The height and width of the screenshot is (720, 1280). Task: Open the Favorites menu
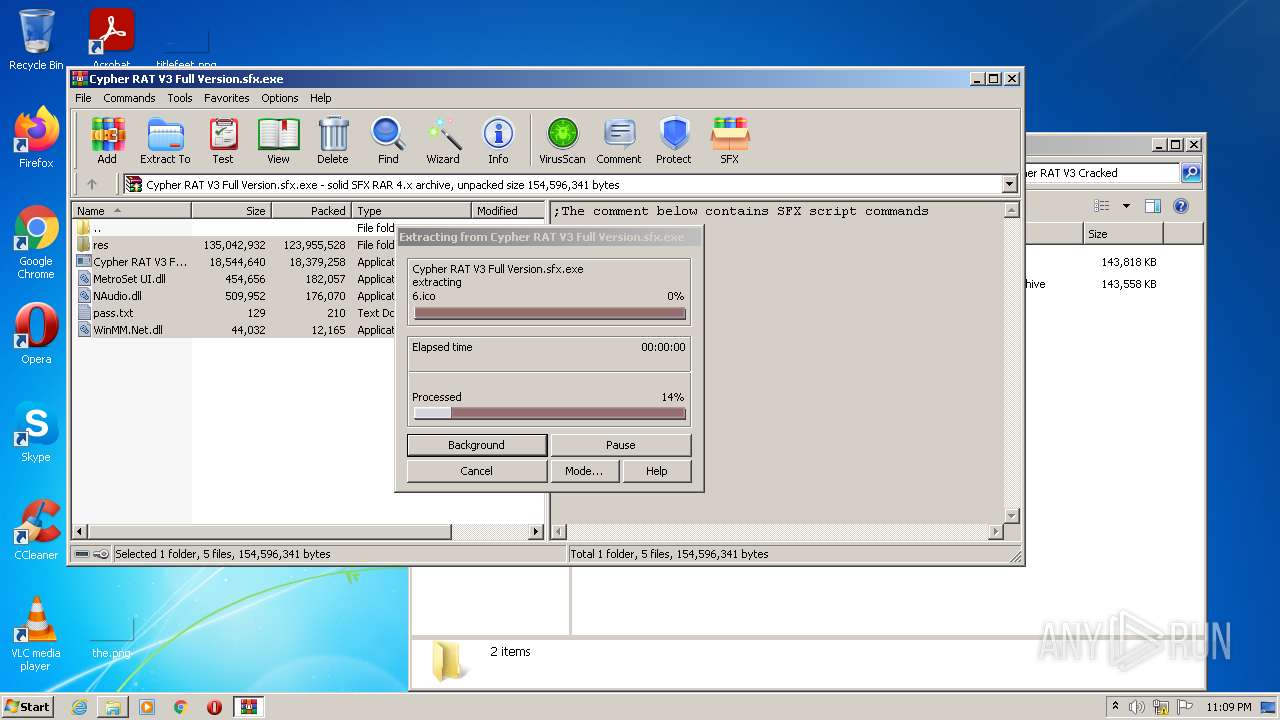click(x=227, y=98)
